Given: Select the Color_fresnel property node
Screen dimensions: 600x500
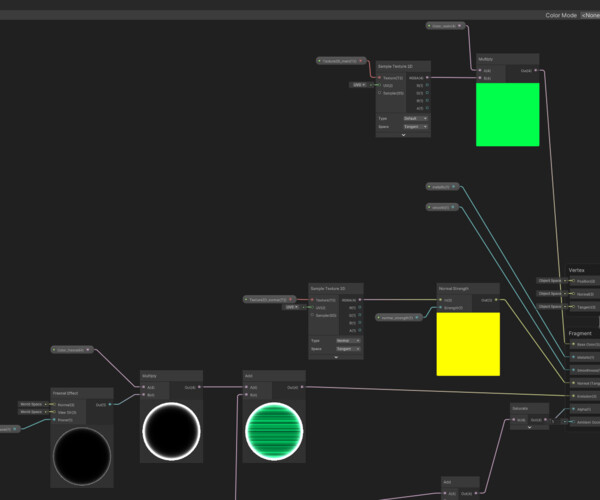Looking at the screenshot, I should tap(72, 350).
